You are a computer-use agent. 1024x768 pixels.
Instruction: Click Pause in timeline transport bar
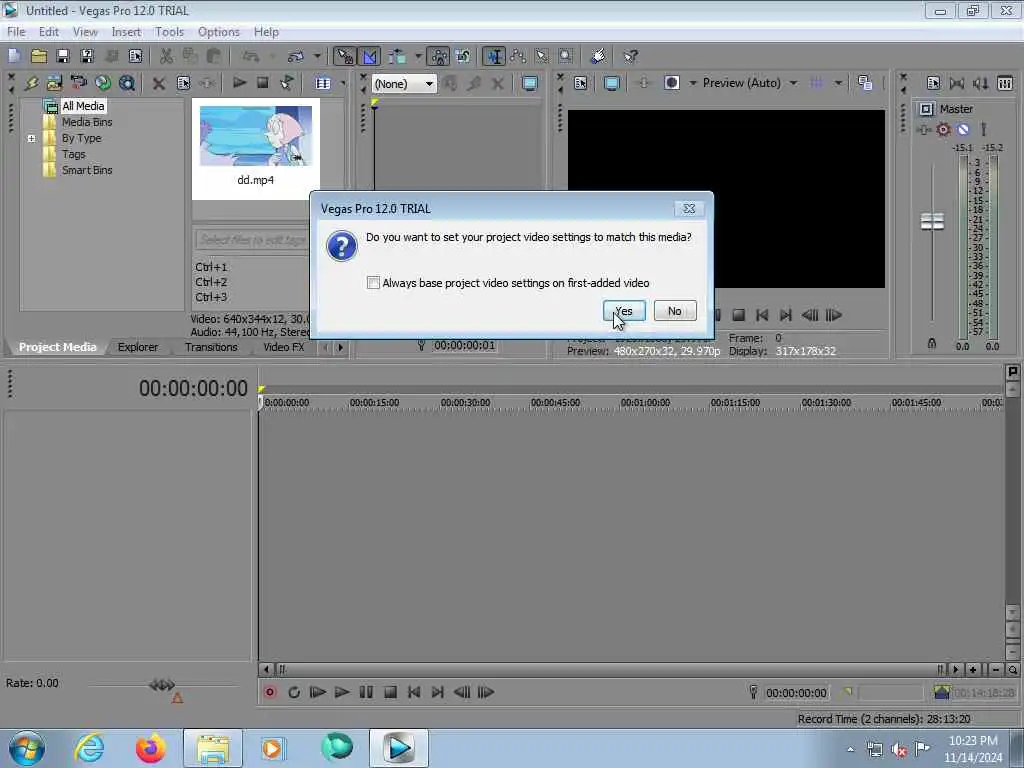point(366,692)
